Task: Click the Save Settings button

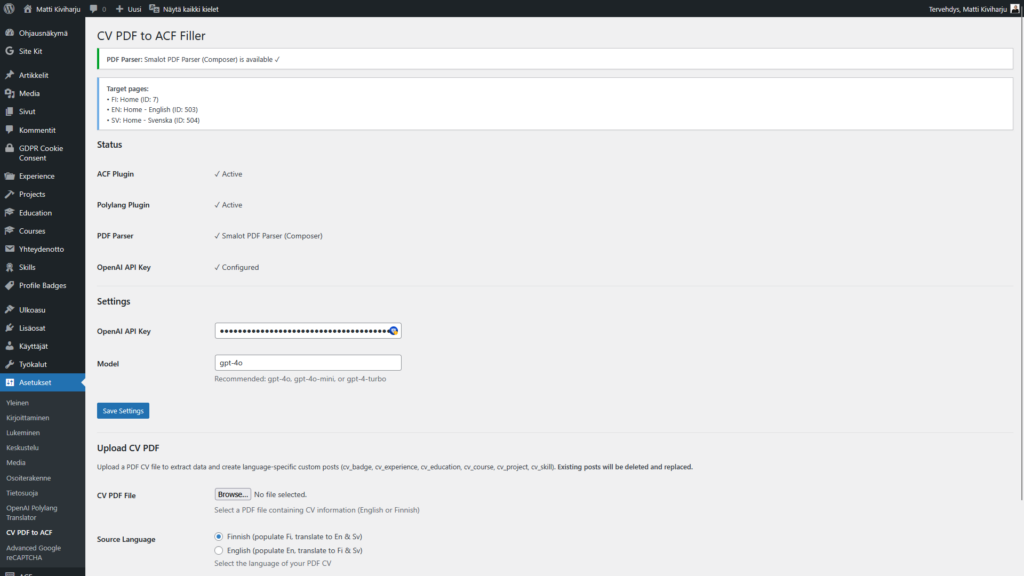Action: click(x=123, y=411)
